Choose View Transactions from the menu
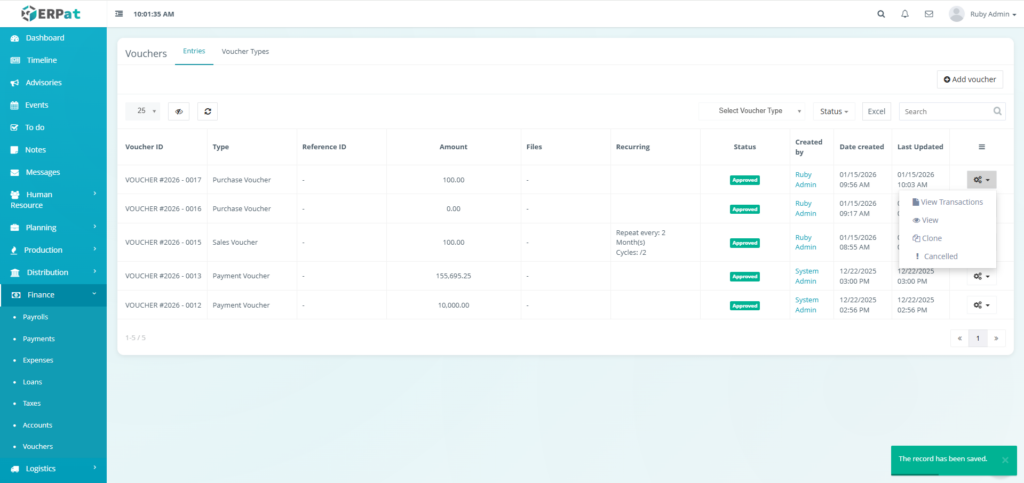 click(948, 202)
